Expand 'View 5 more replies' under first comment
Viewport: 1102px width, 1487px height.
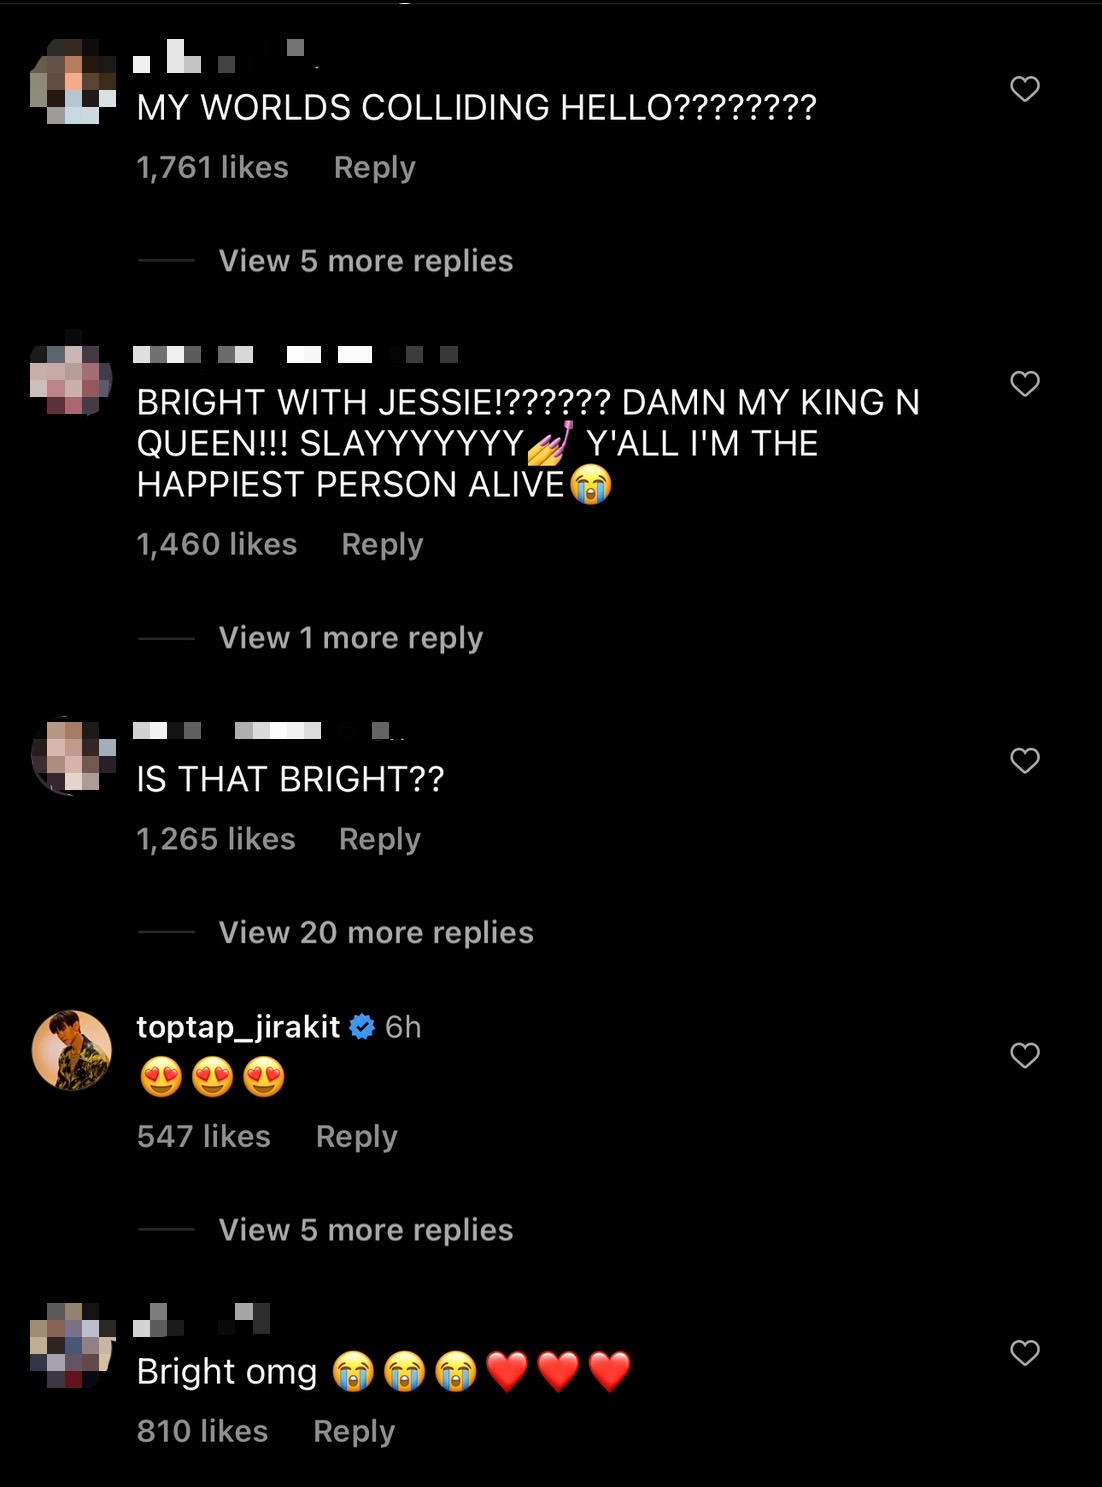[365, 261]
